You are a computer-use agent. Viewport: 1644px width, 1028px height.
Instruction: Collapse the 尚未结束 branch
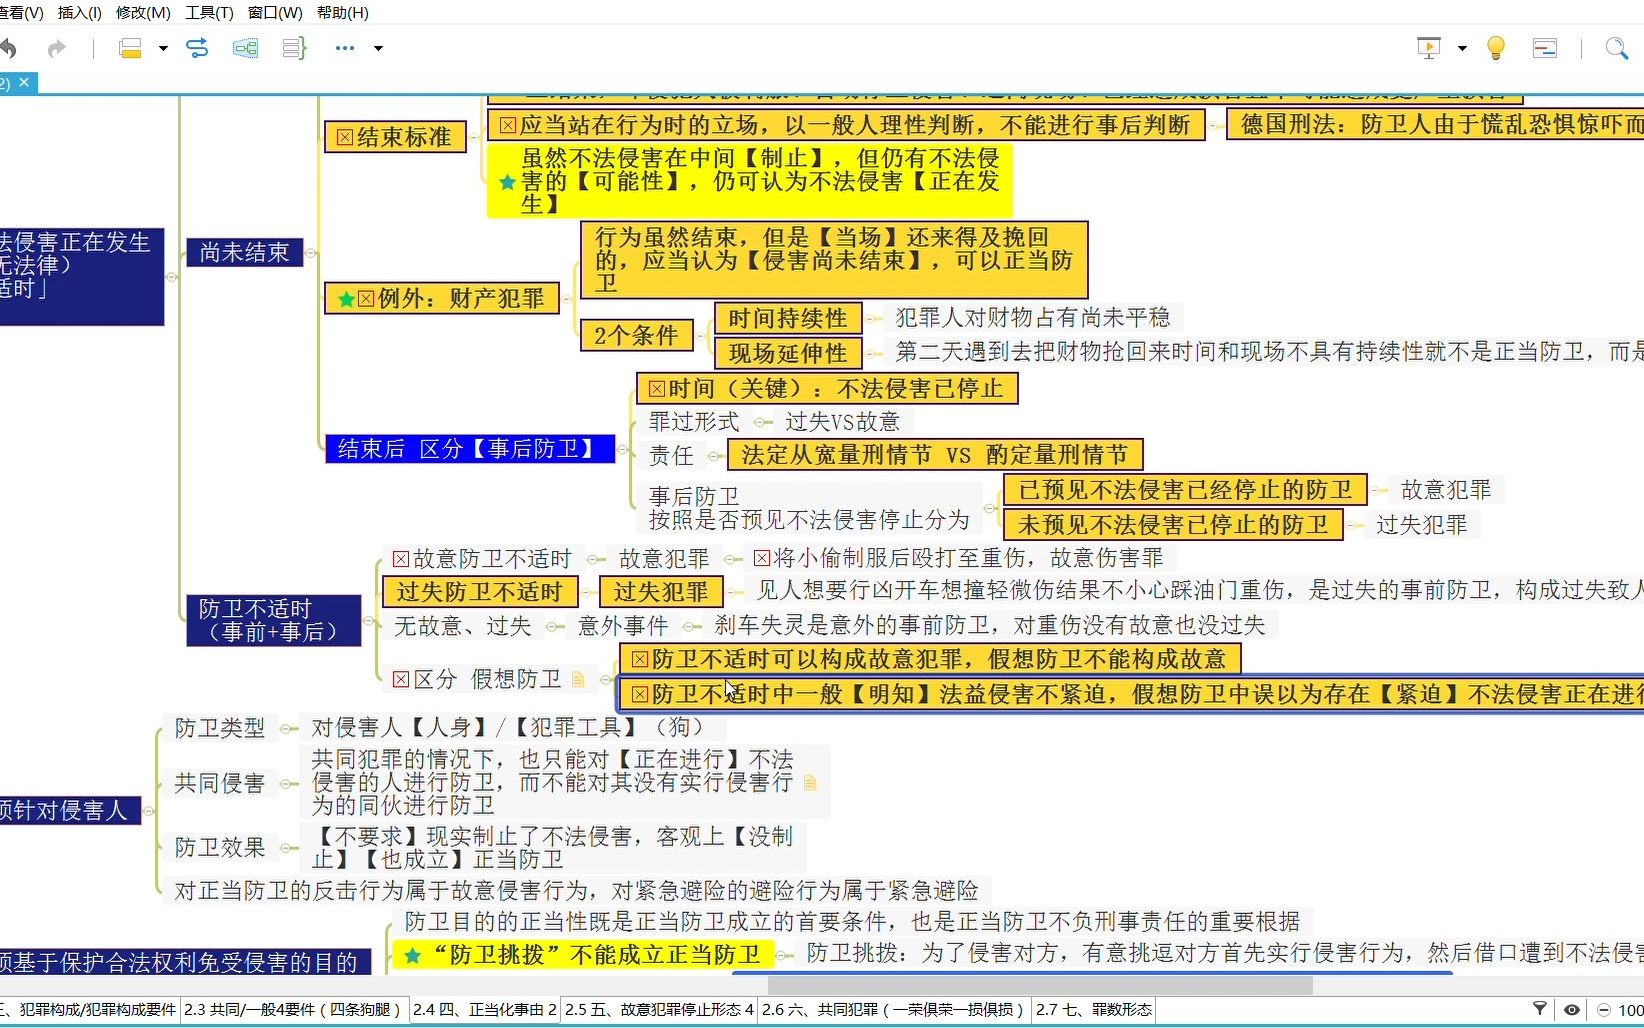(311, 253)
